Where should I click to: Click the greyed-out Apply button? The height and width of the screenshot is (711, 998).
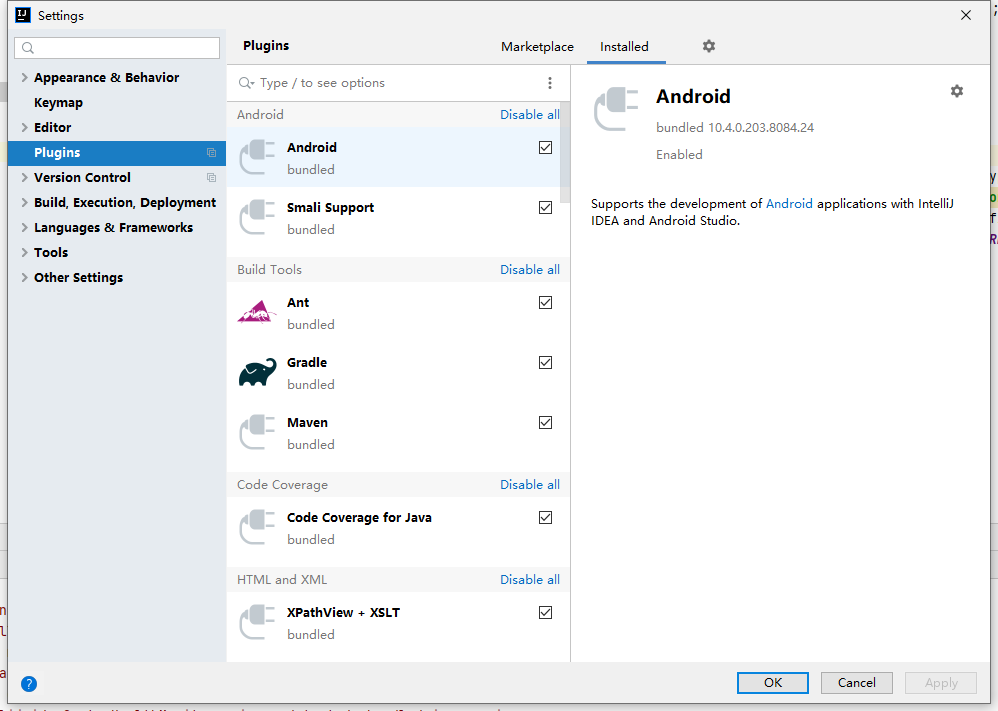pyautogui.click(x=941, y=682)
